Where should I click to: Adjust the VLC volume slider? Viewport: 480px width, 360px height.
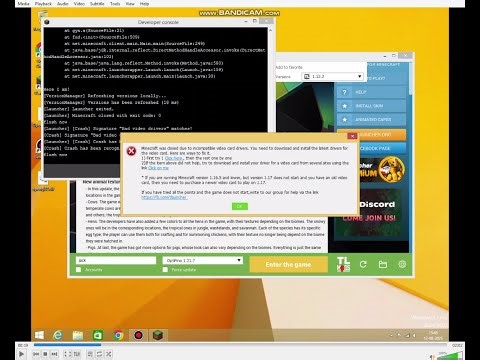[450, 355]
